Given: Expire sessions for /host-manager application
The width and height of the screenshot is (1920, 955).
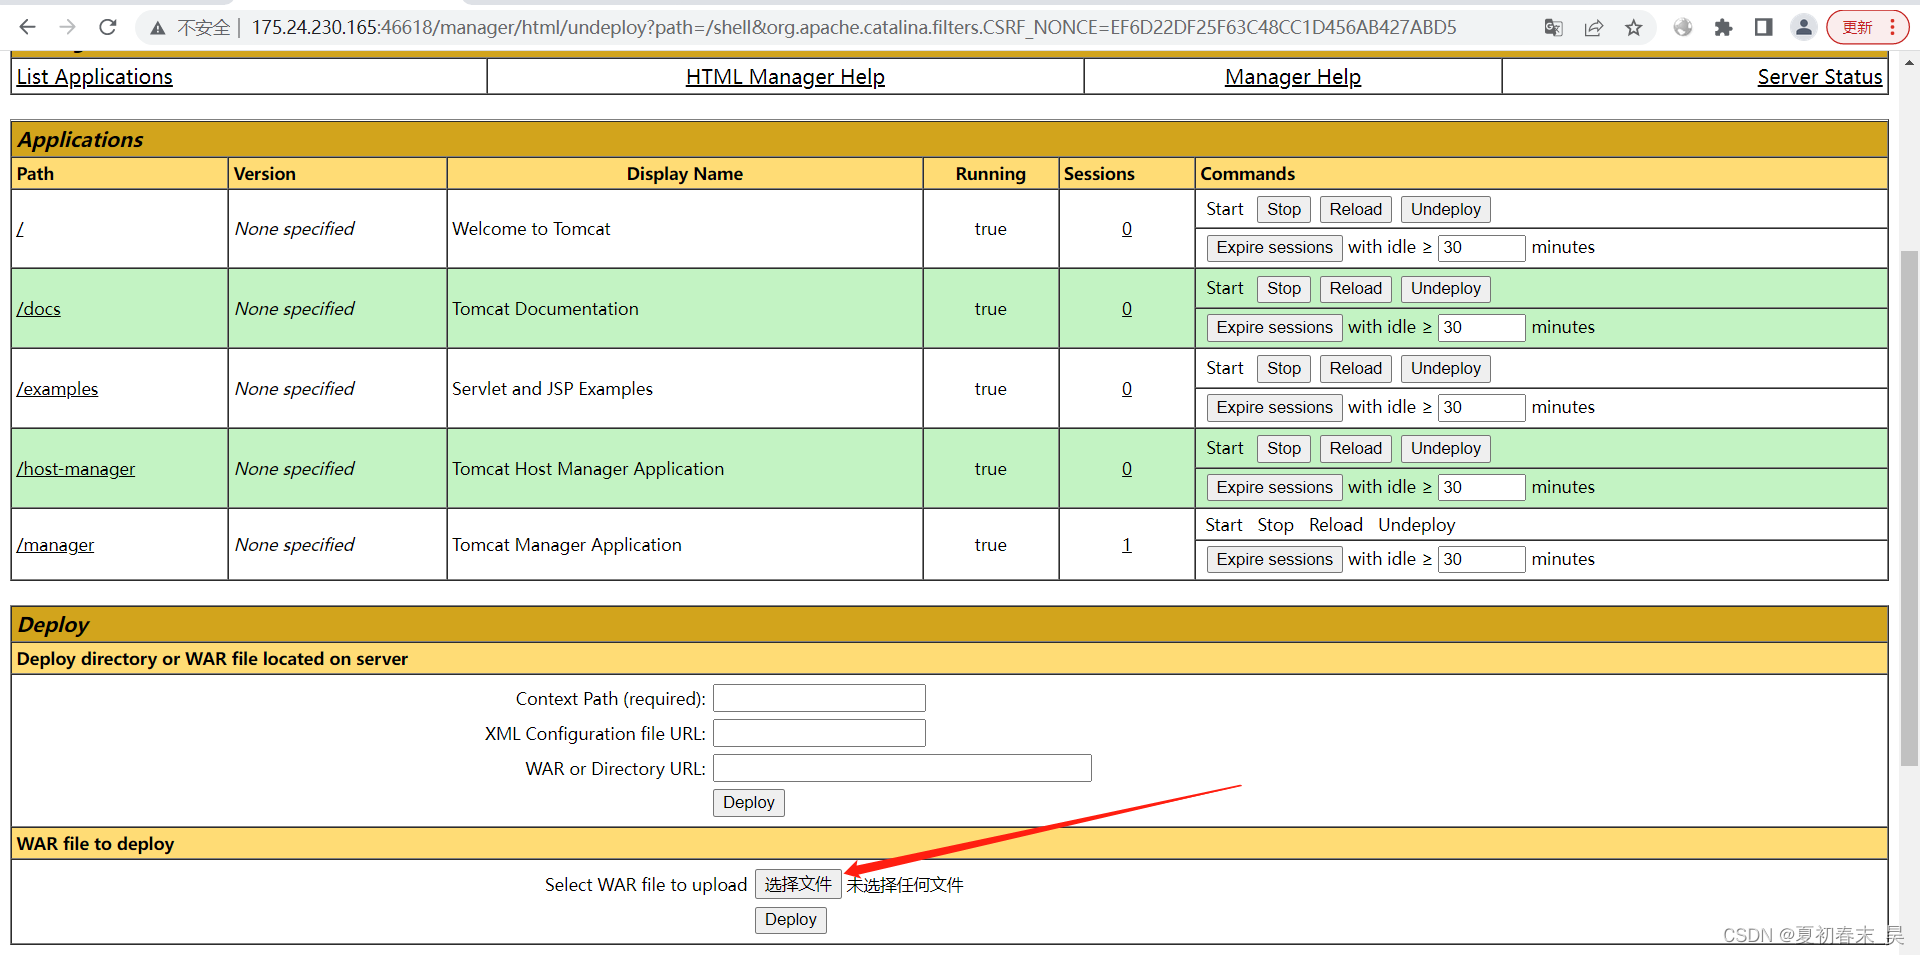Looking at the screenshot, I should 1274,488.
